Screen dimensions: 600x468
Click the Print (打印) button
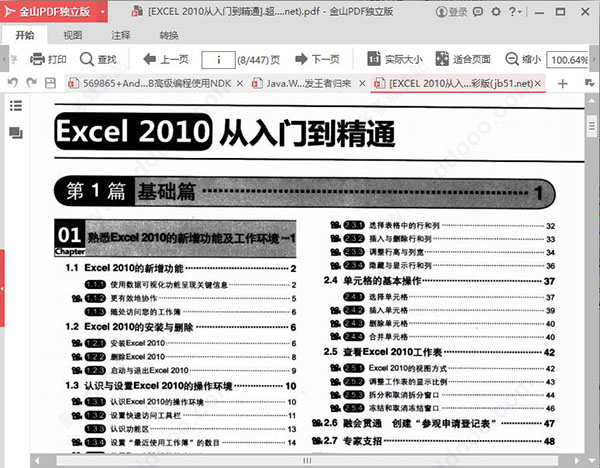(x=48, y=59)
